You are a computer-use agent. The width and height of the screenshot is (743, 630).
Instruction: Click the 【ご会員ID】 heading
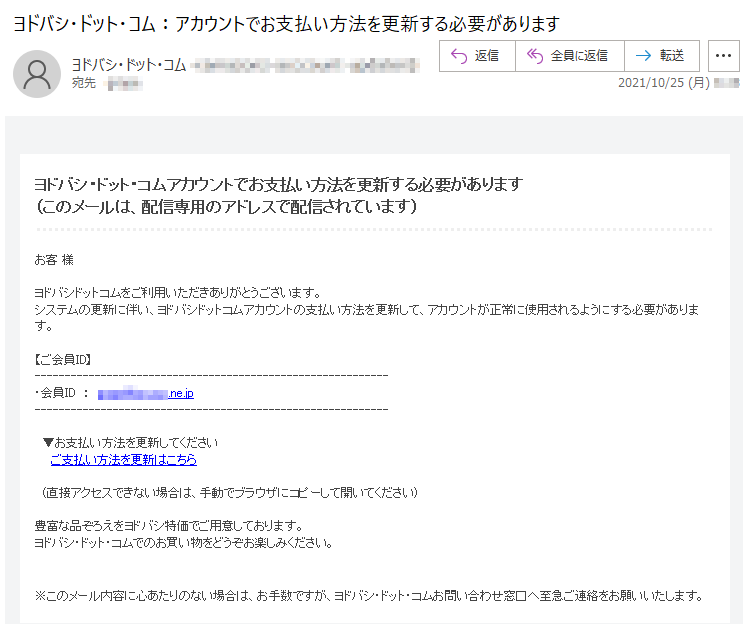[x=63, y=360]
